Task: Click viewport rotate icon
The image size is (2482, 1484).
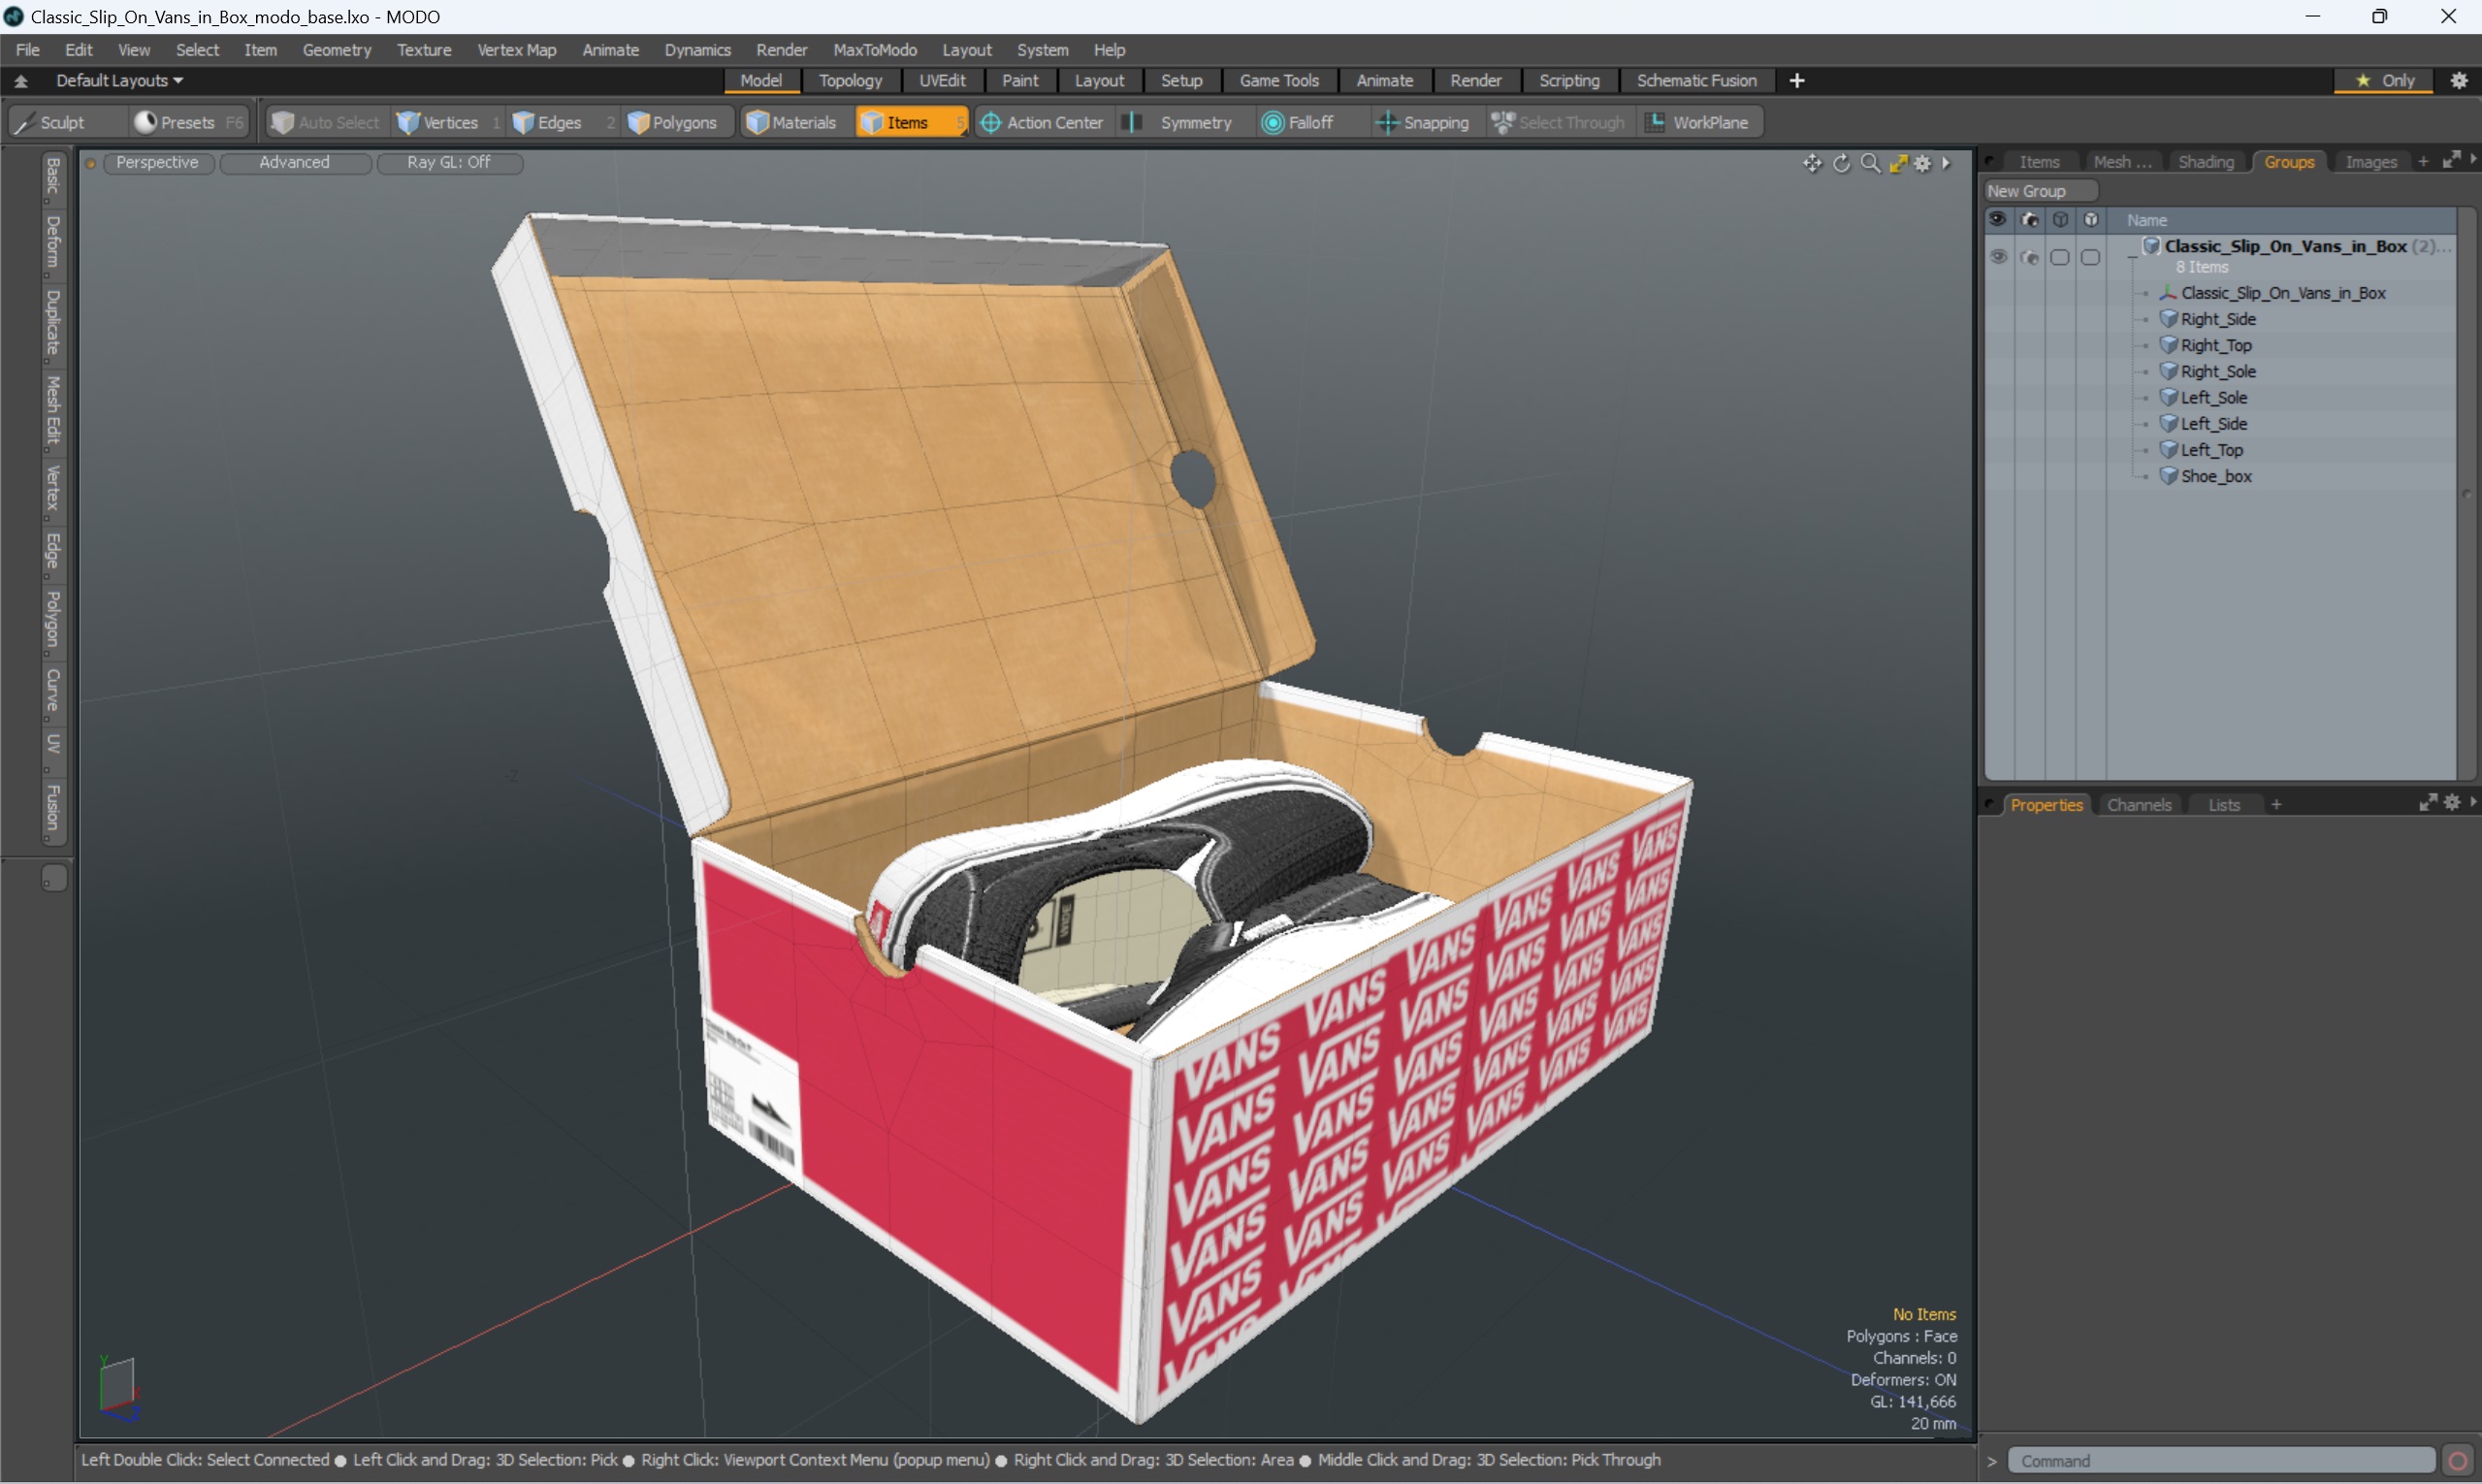Action: tap(1841, 163)
